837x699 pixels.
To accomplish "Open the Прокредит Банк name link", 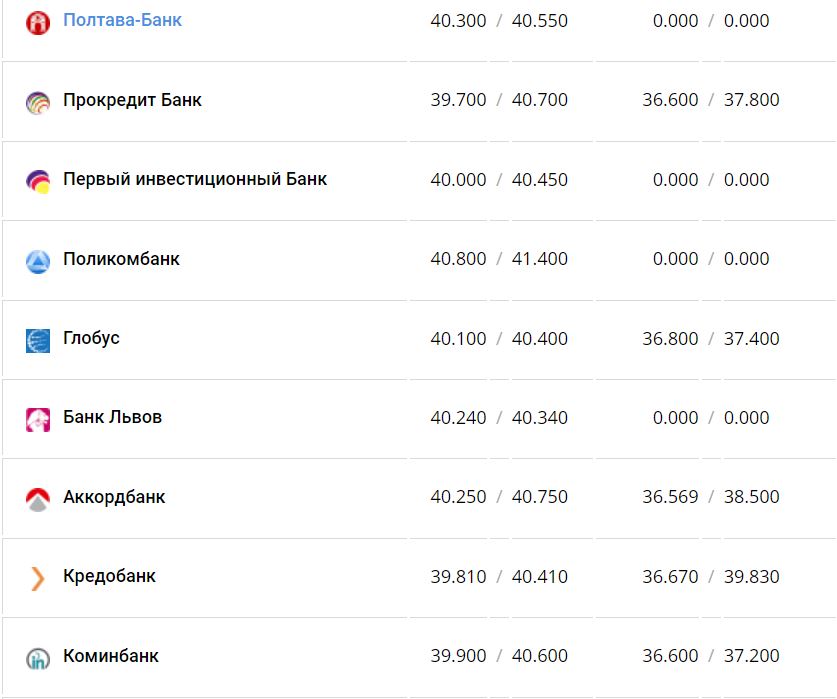I will (132, 100).
